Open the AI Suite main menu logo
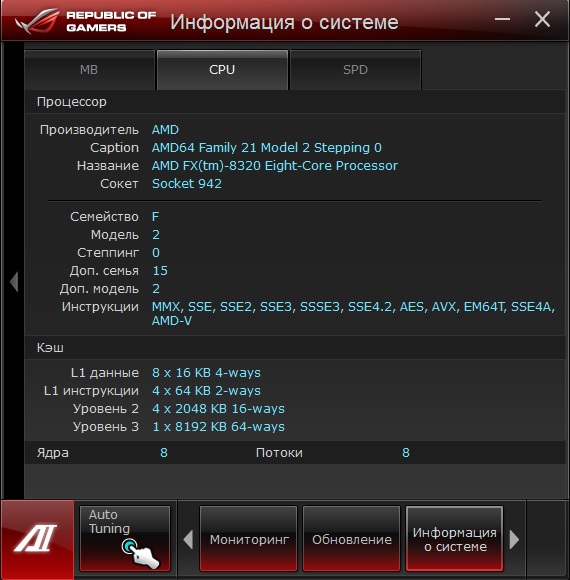This screenshot has width=570, height=580. [x=37, y=539]
